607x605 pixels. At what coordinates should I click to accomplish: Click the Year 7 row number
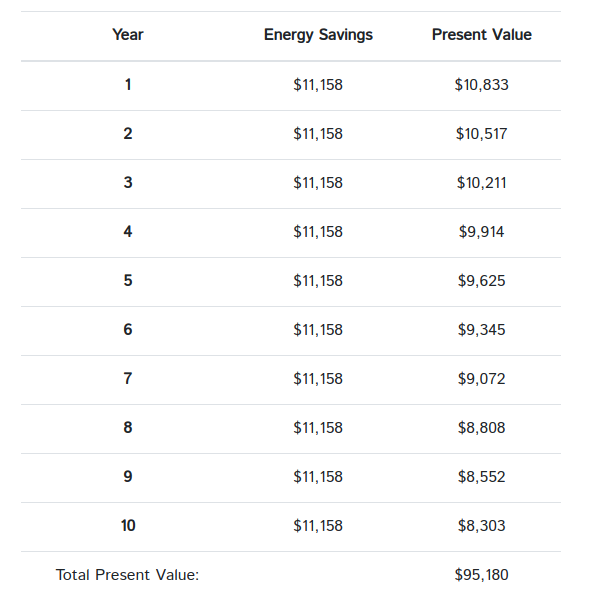(128, 378)
